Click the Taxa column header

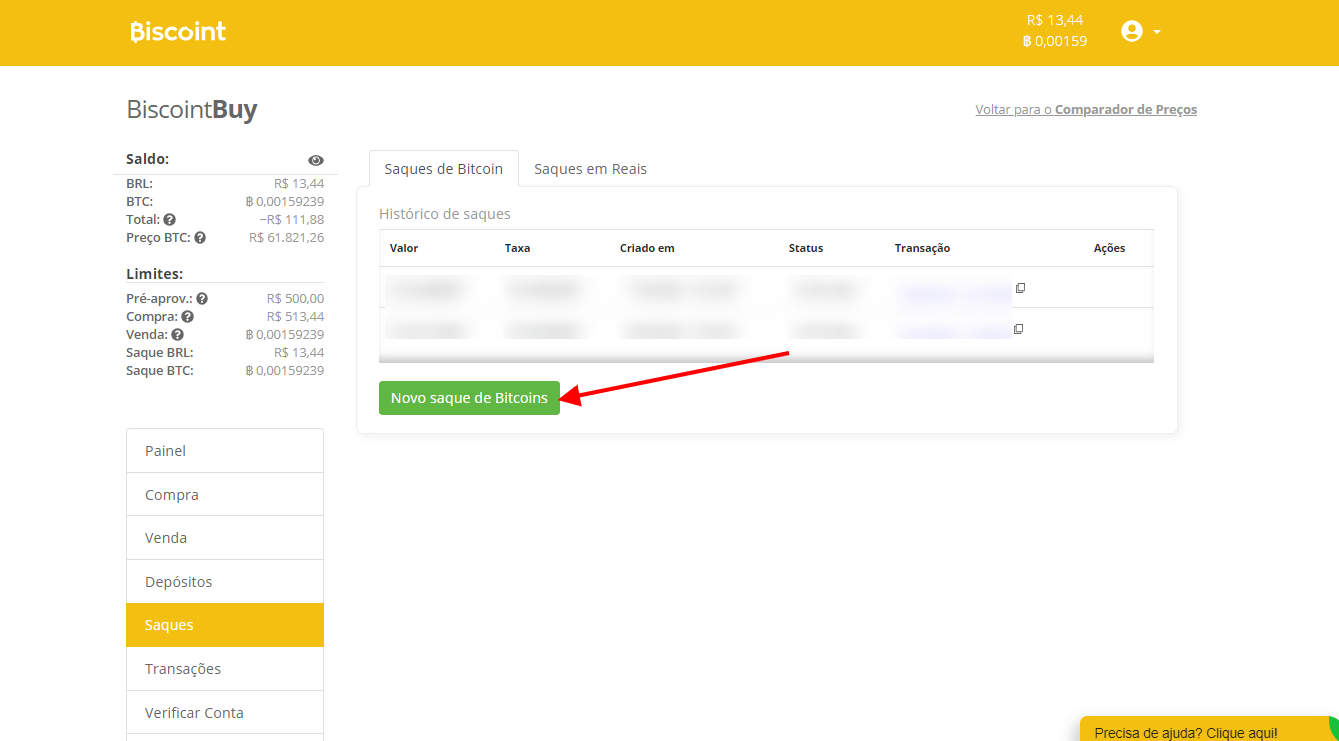(x=517, y=248)
